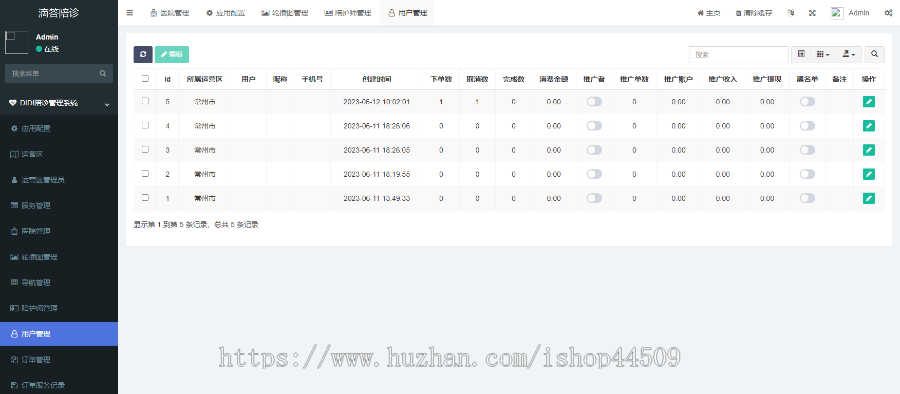This screenshot has height=394, width=900.
Task: Toggle 推广者 switch for row Id 1
Action: coord(594,198)
